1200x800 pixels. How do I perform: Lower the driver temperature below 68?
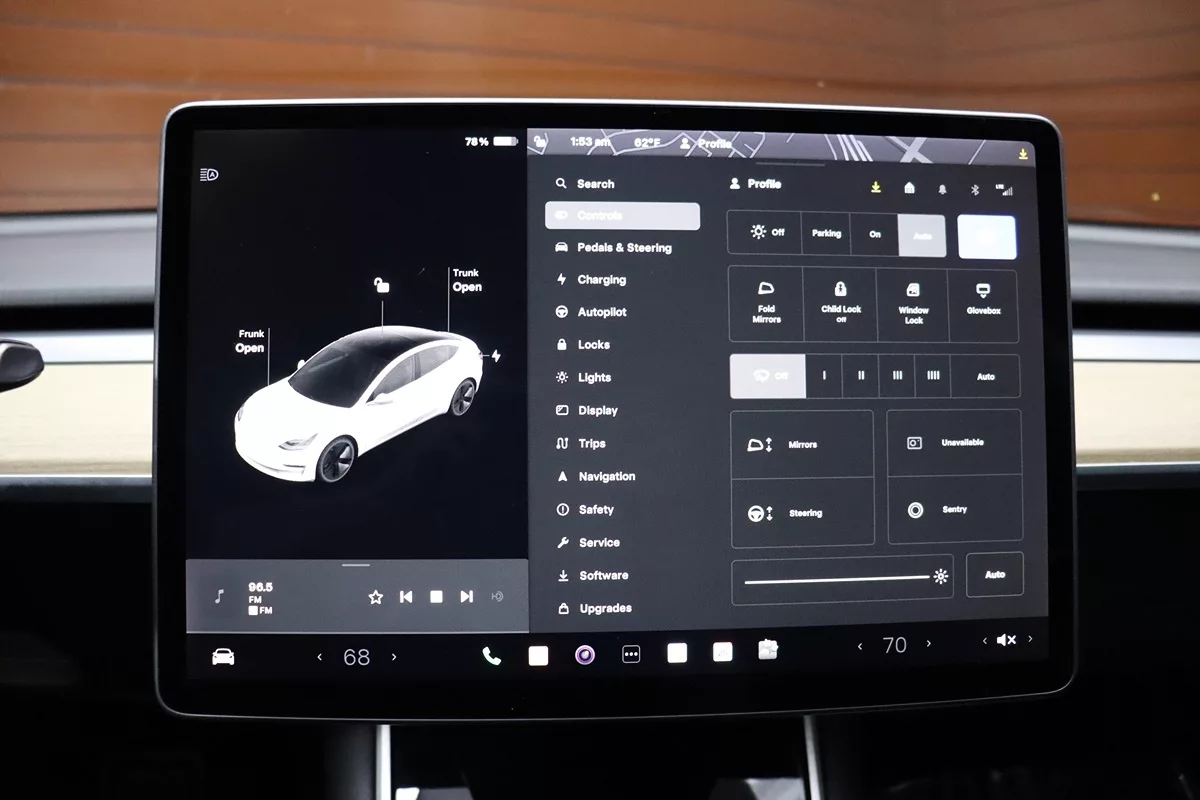(320, 657)
